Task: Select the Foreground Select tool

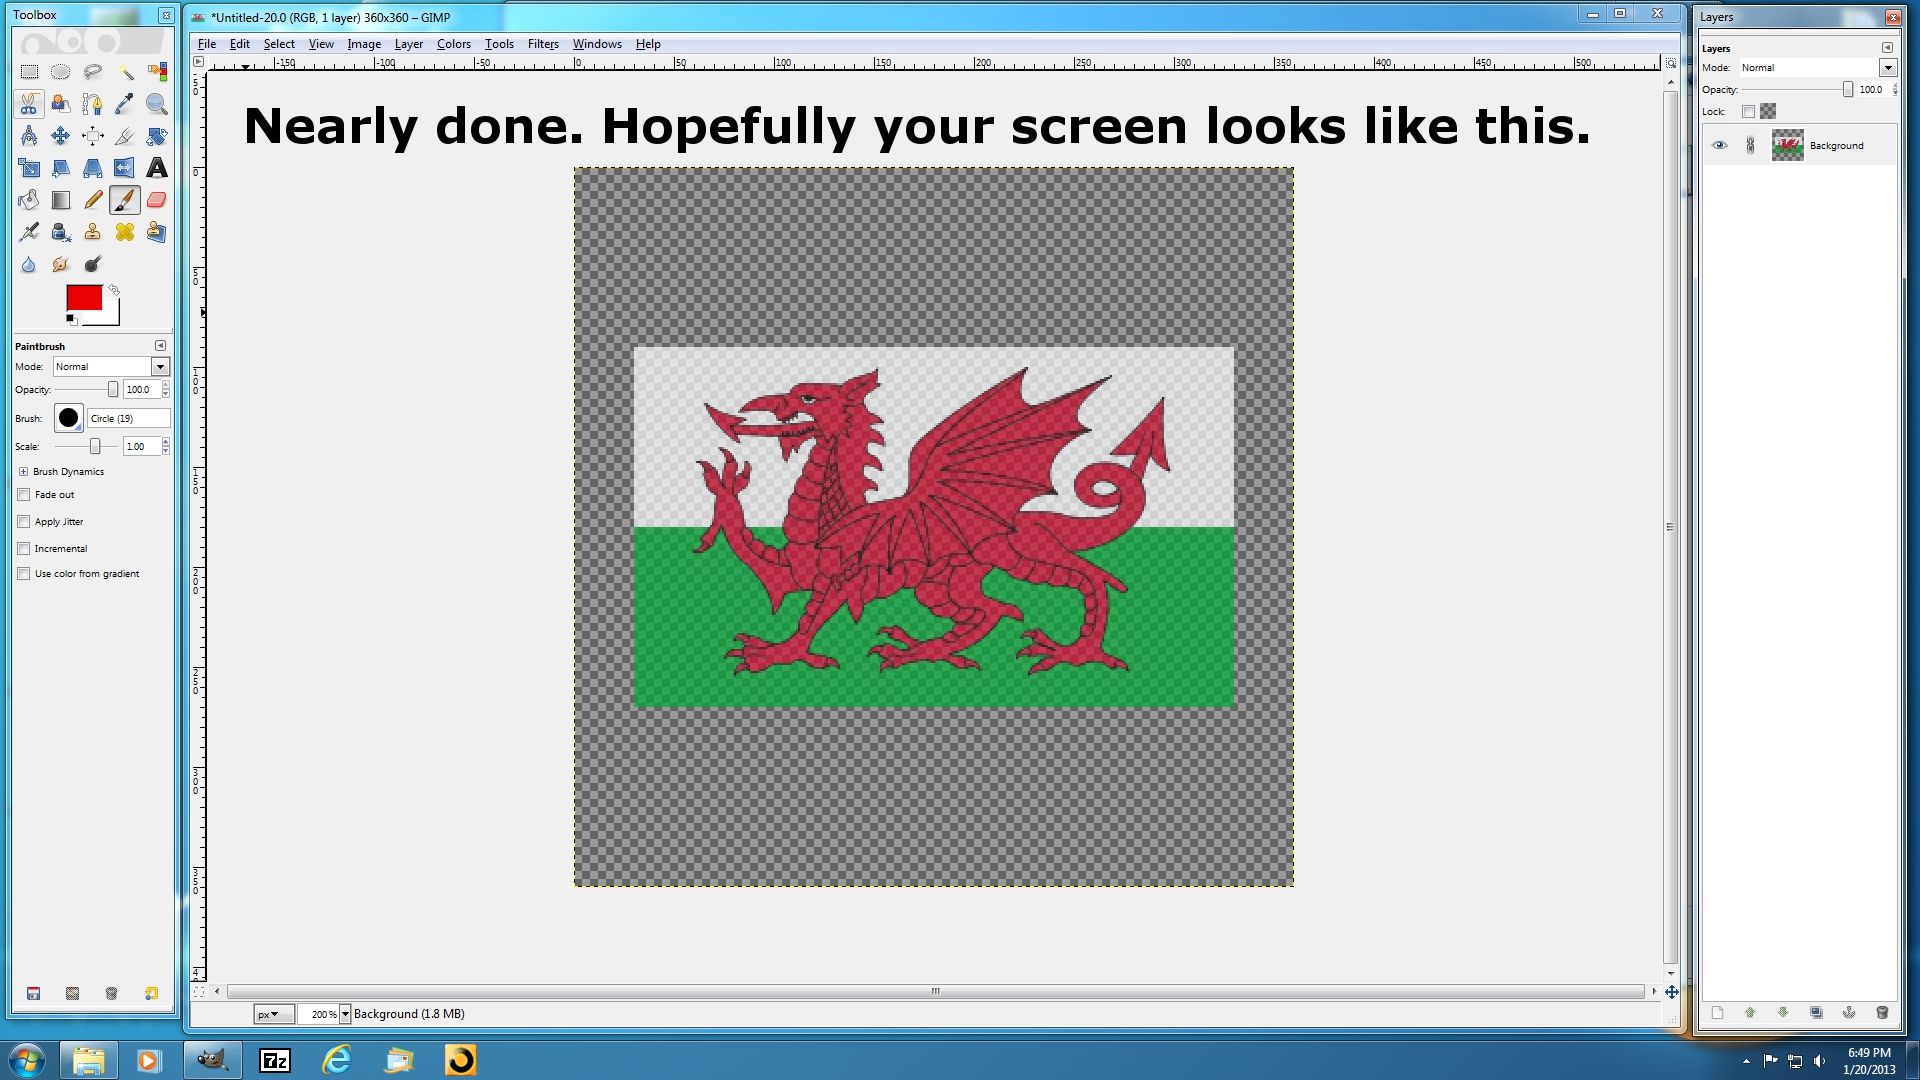Action: pyautogui.click(x=61, y=104)
